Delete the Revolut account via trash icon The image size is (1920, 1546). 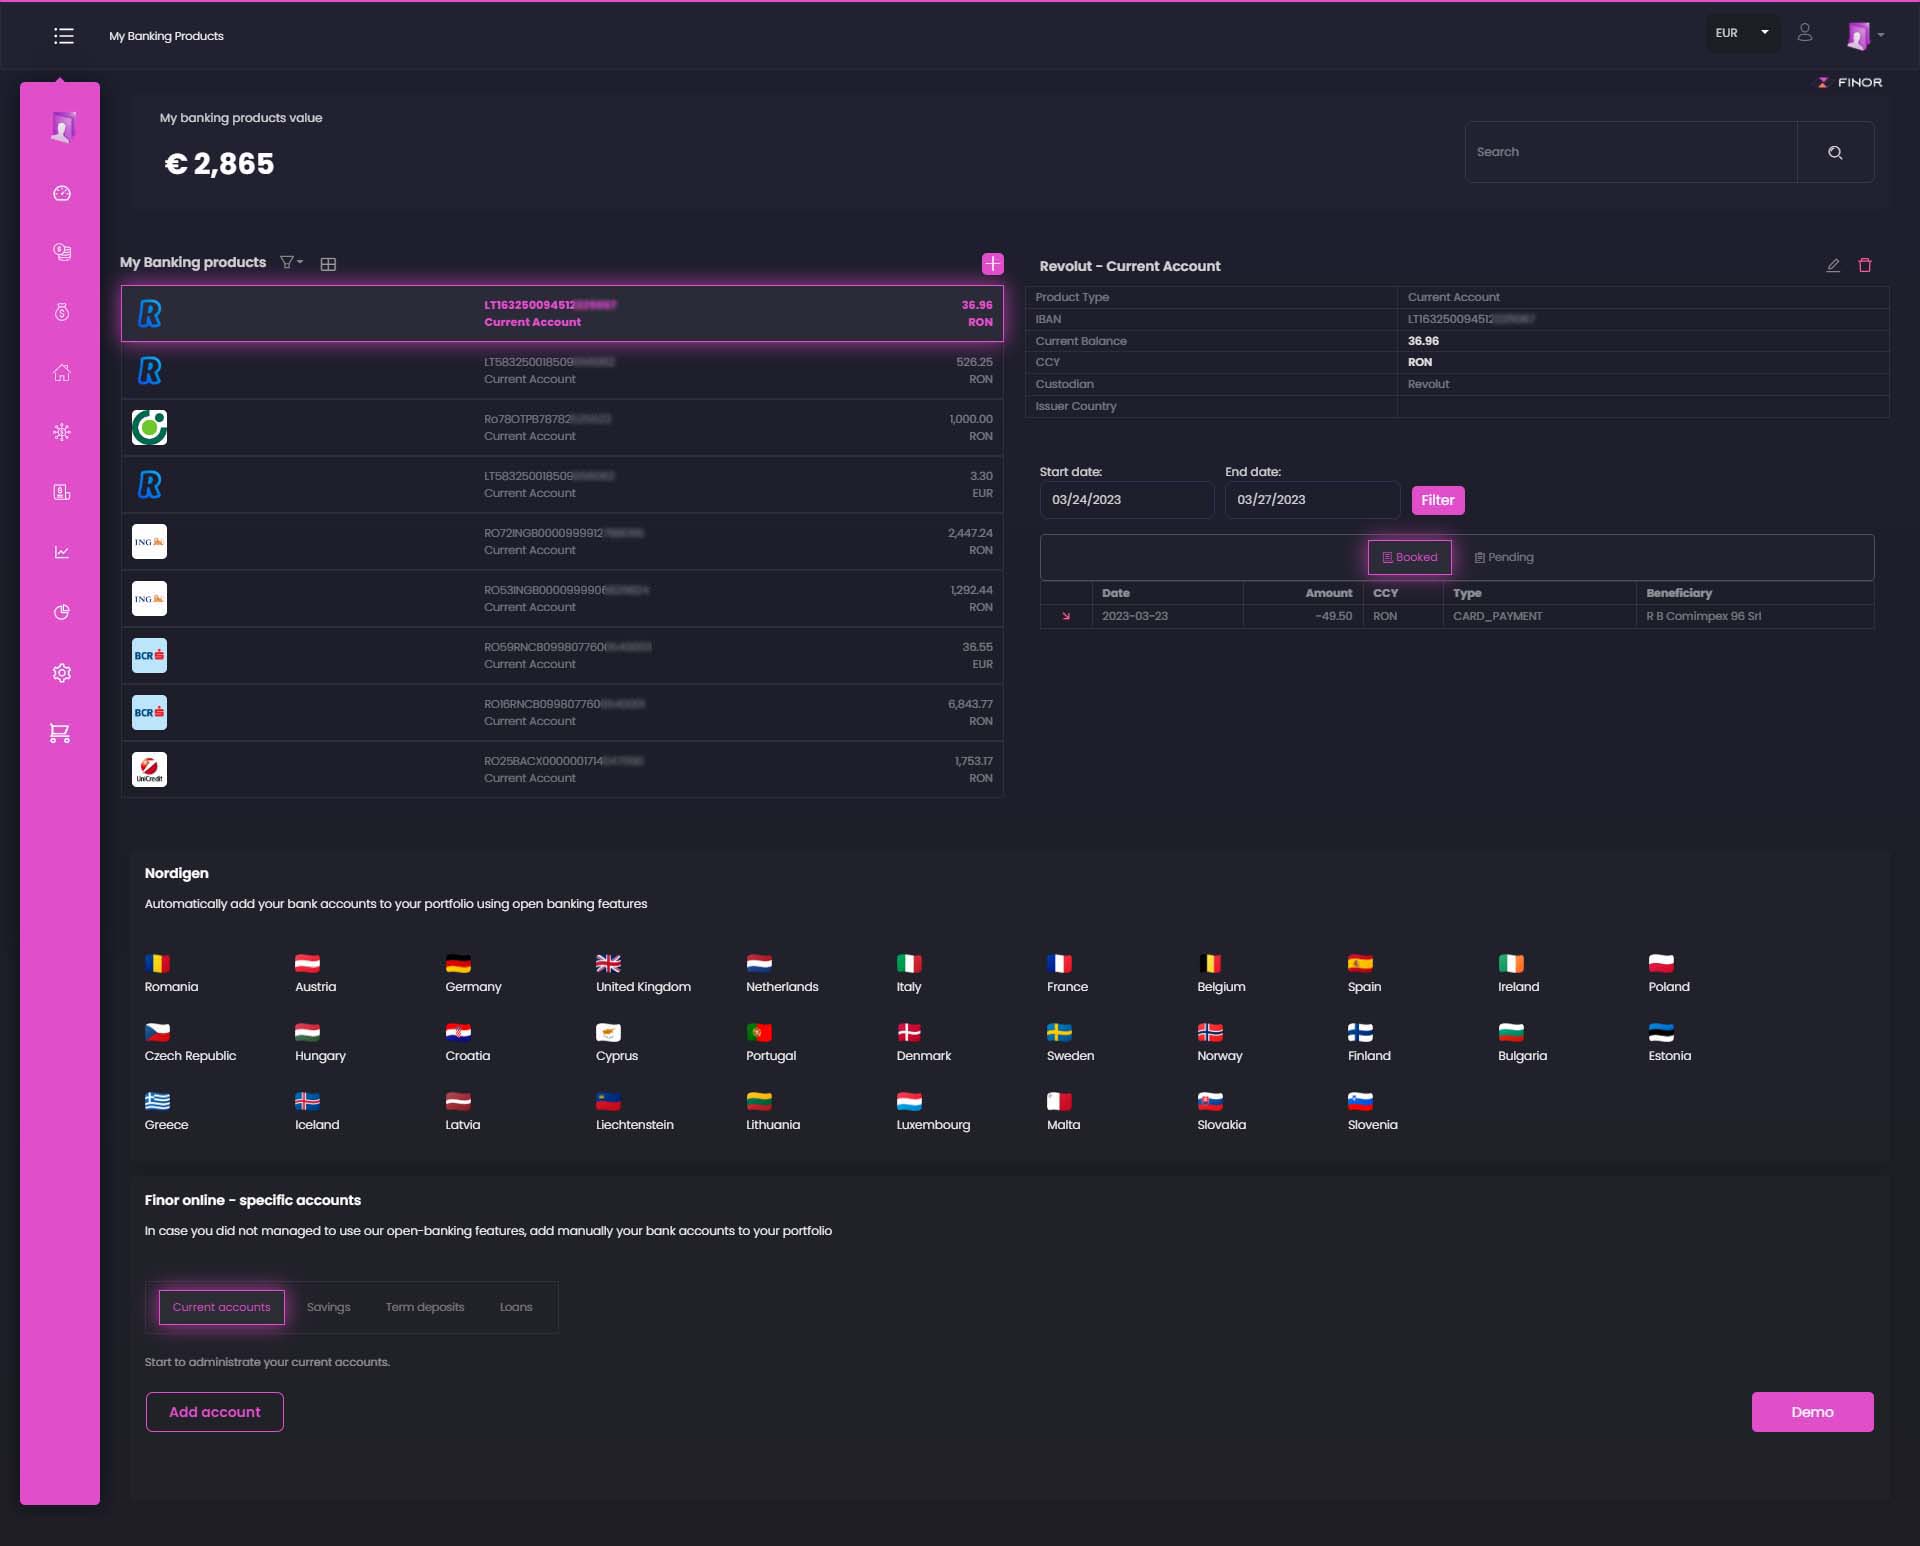tap(1865, 266)
